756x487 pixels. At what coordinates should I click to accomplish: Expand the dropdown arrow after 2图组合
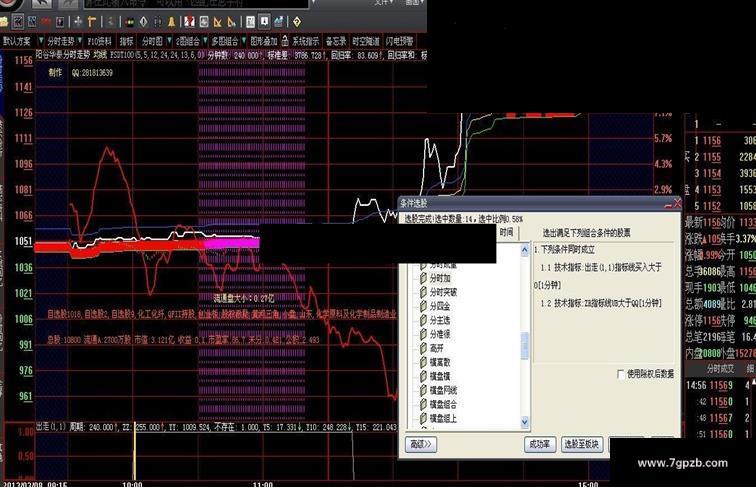point(205,41)
